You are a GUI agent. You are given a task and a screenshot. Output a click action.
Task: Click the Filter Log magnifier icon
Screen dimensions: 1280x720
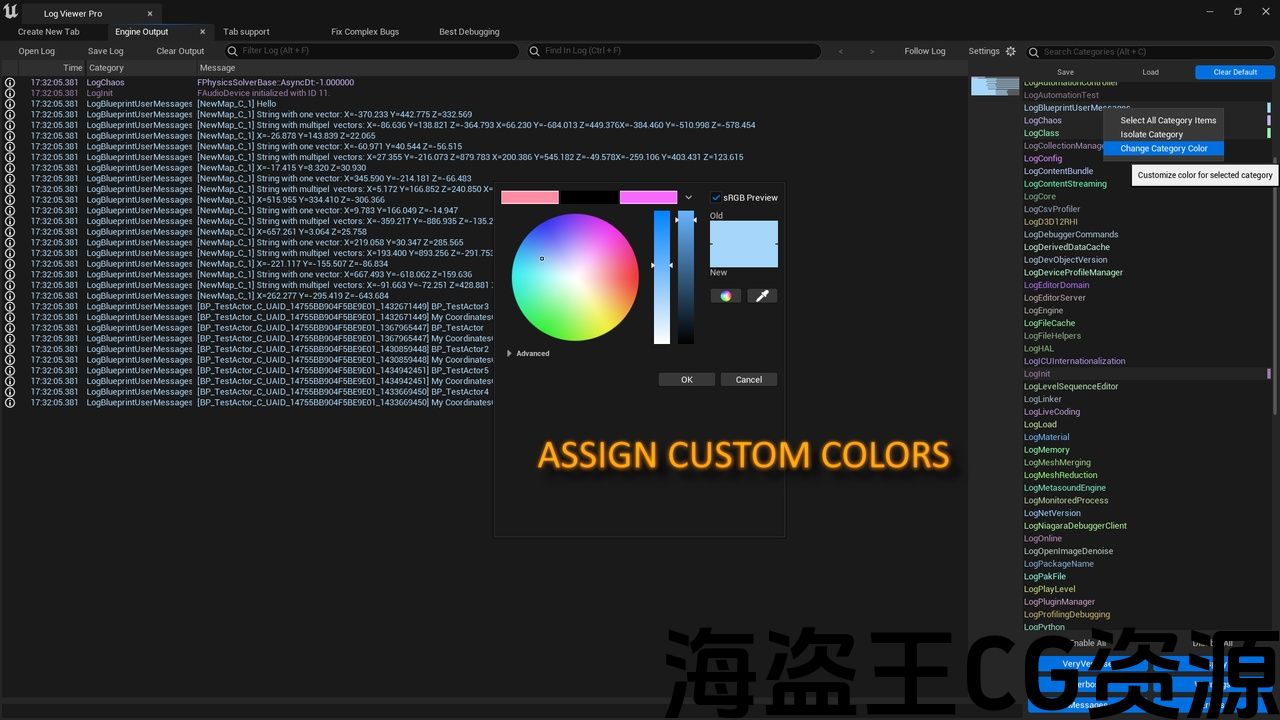pyautogui.click(x=233, y=51)
